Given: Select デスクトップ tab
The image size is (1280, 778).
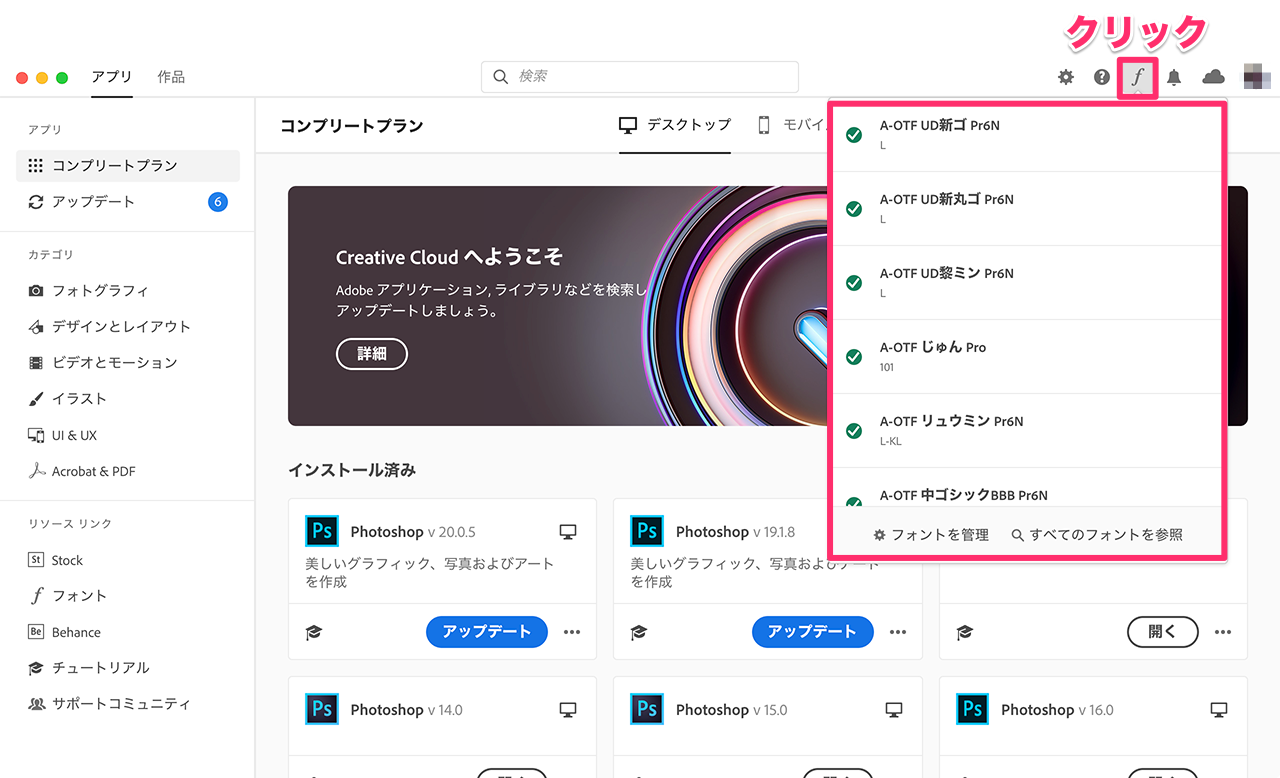Looking at the screenshot, I should [675, 125].
